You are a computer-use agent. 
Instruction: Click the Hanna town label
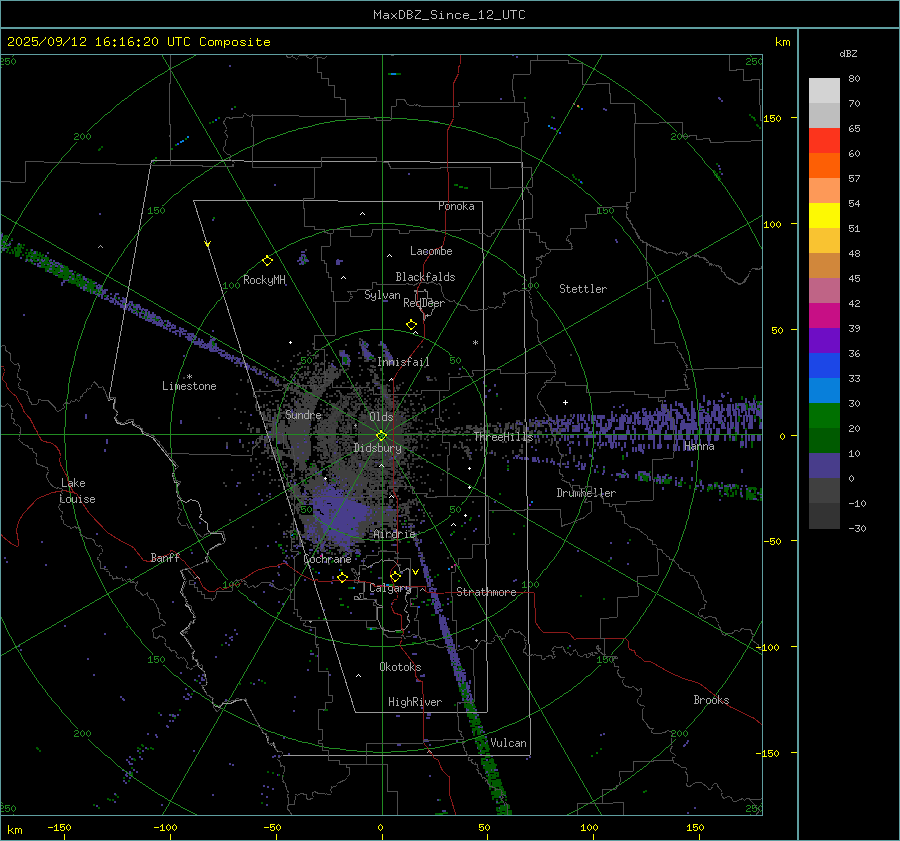[x=699, y=446]
